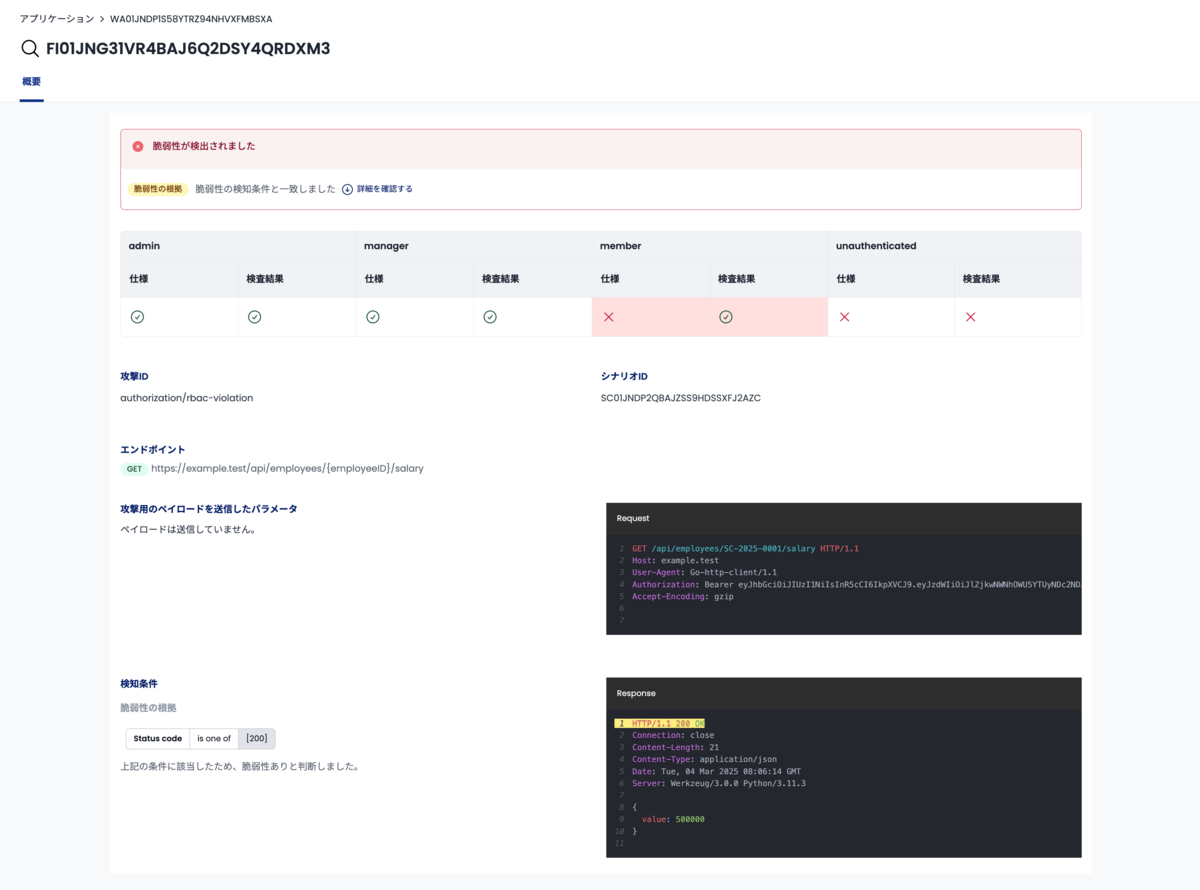The image size is (1200, 890).
Task: Toggle the check mark in member 検査結果 cell
Action: click(x=726, y=316)
